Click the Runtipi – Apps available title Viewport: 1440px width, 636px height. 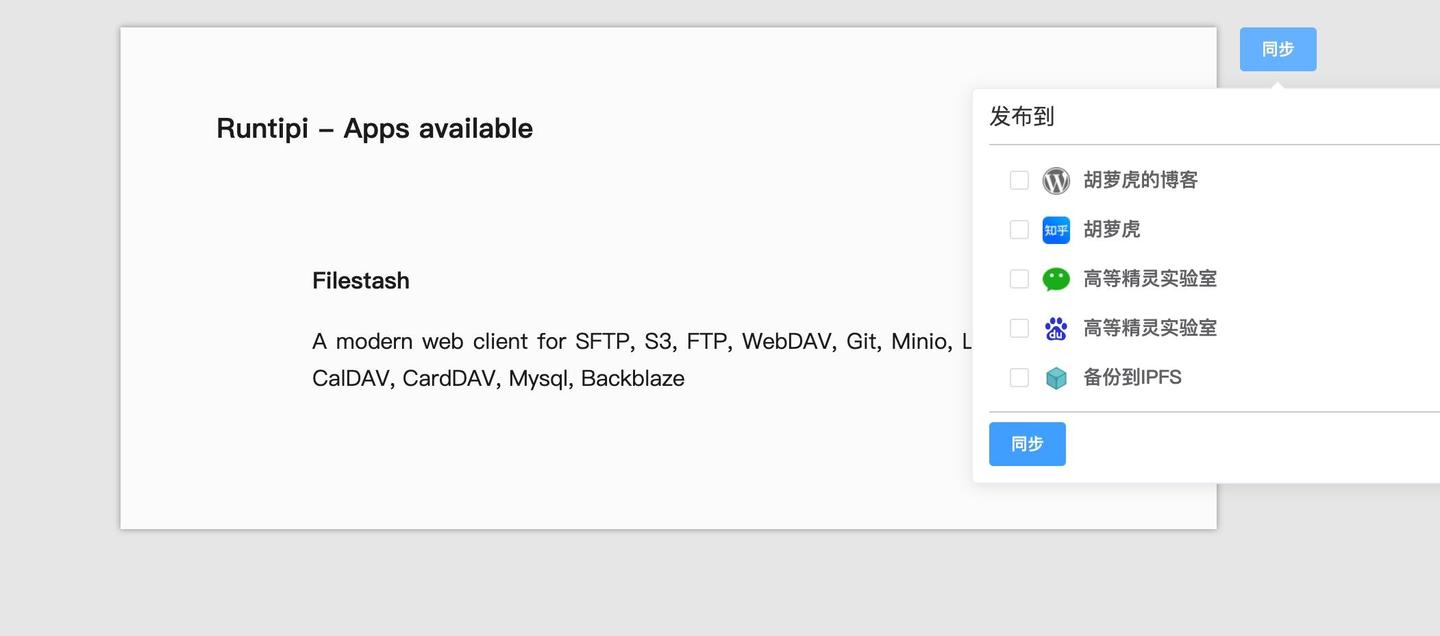[x=374, y=127]
